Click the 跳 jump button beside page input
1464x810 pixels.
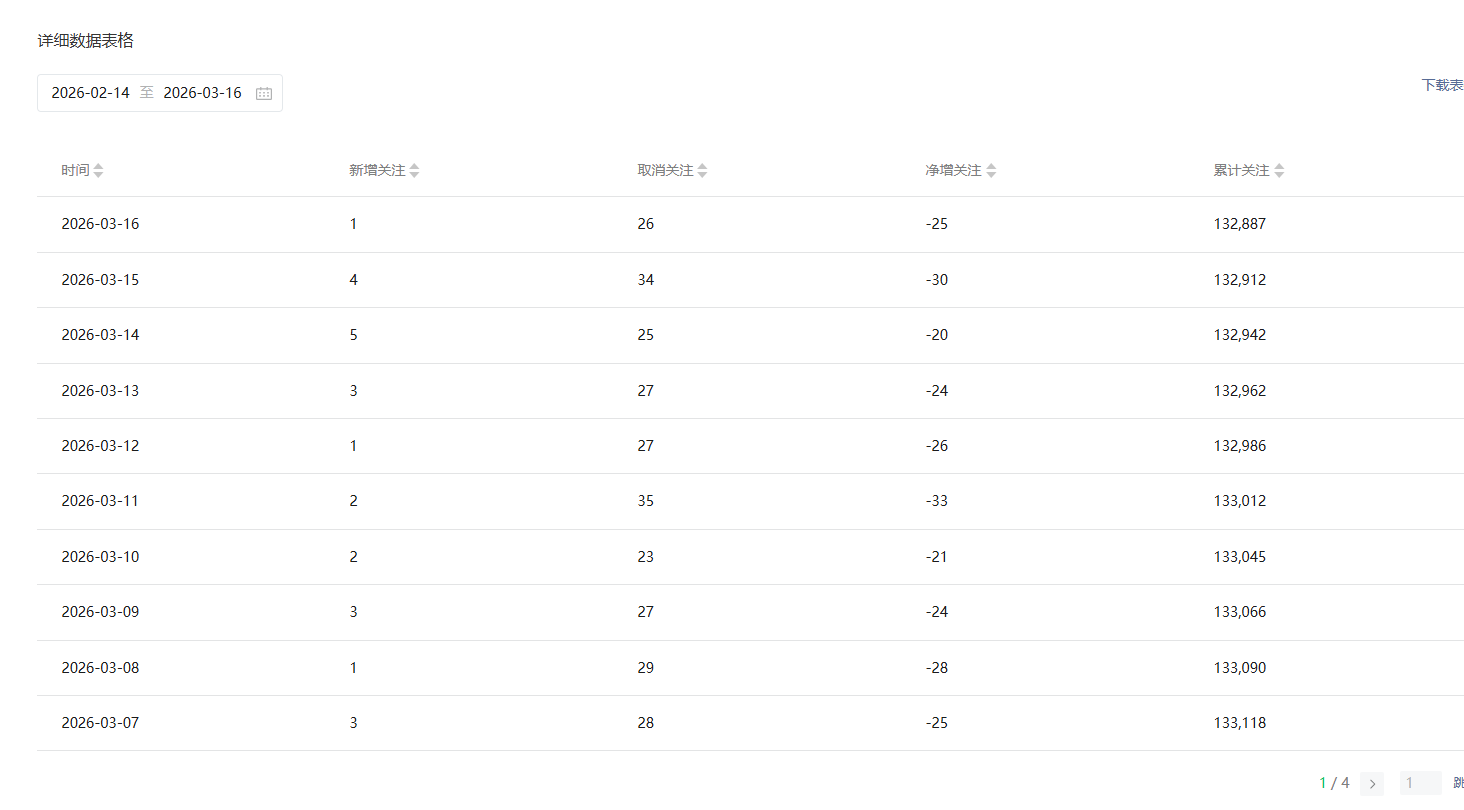tap(1458, 783)
